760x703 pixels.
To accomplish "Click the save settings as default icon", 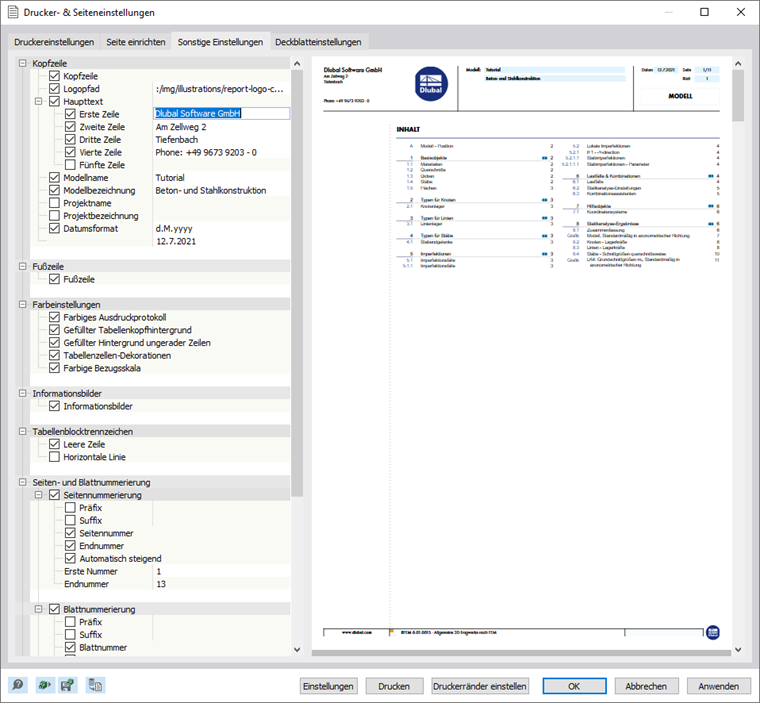I will click(67, 685).
